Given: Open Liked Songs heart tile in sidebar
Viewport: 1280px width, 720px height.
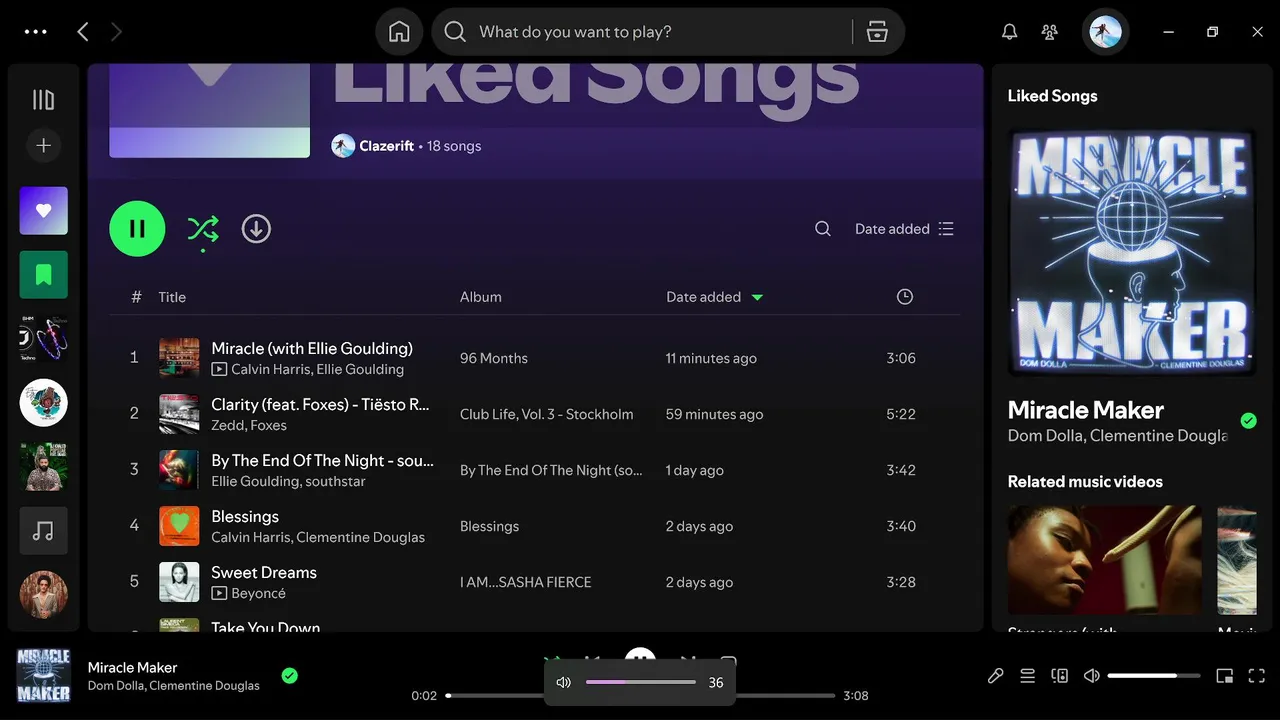Looking at the screenshot, I should tap(44, 211).
